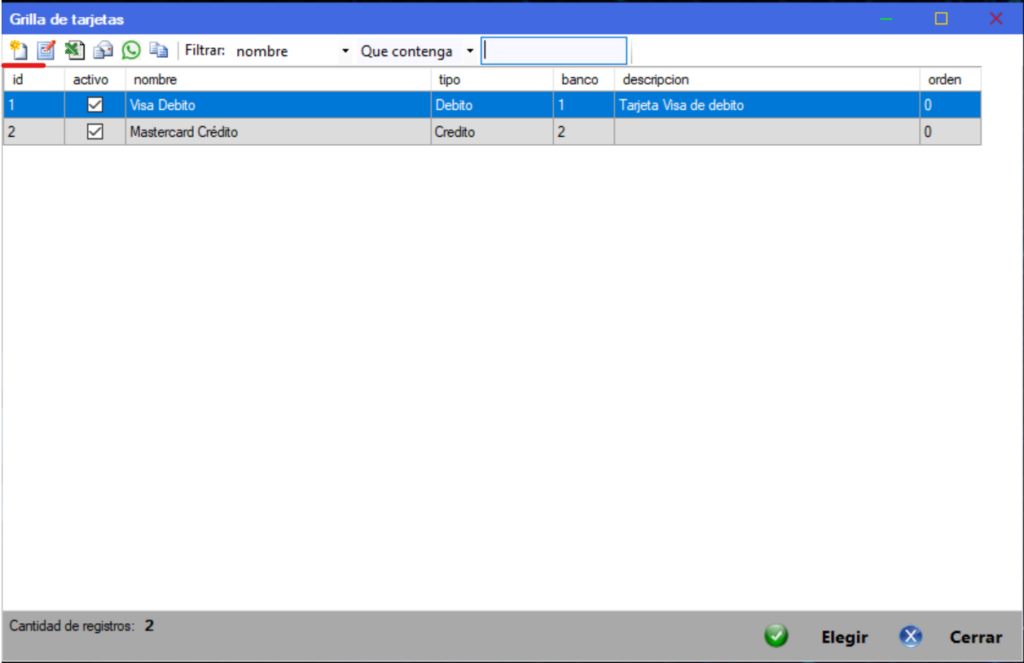
Task: Click the banco cell of Visa Debito
Action: tap(584, 105)
